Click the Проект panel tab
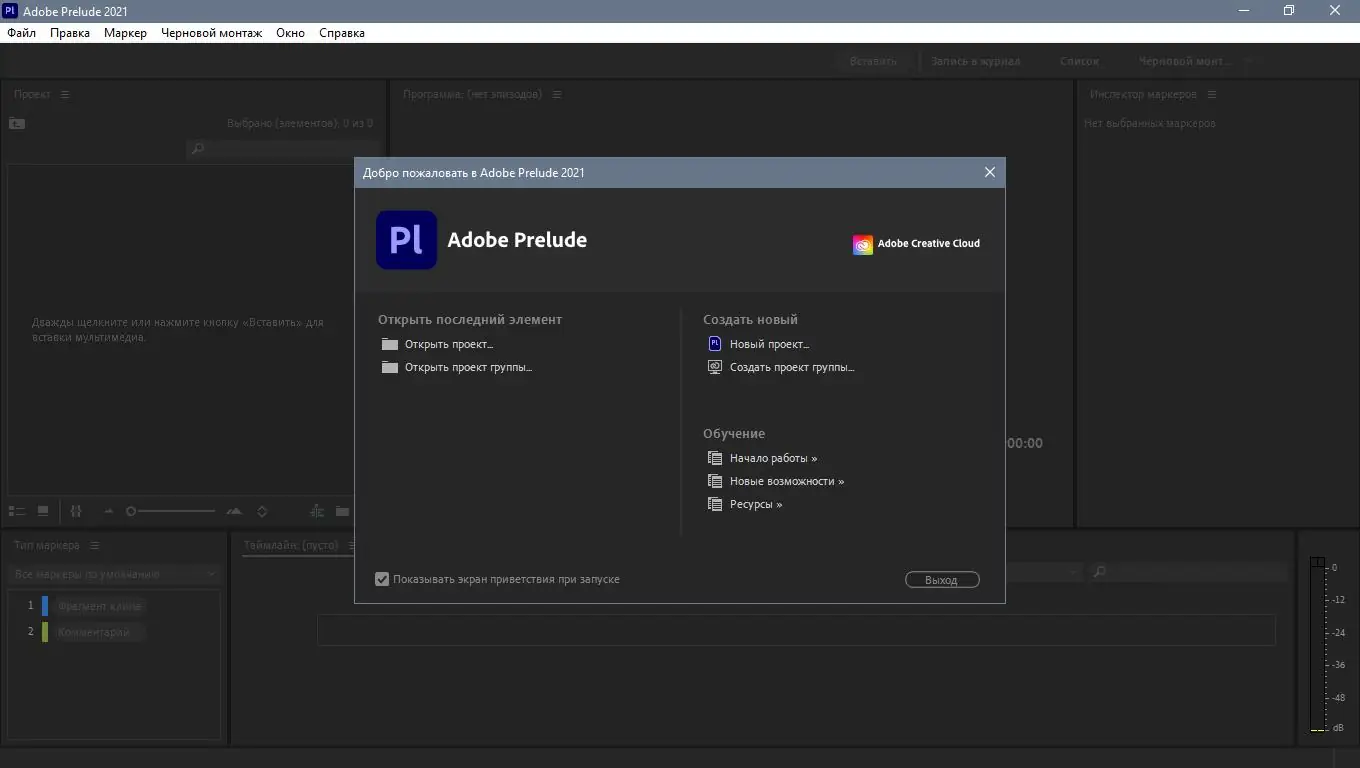Screen dimensions: 1360x768 pyautogui.click(x=32, y=94)
